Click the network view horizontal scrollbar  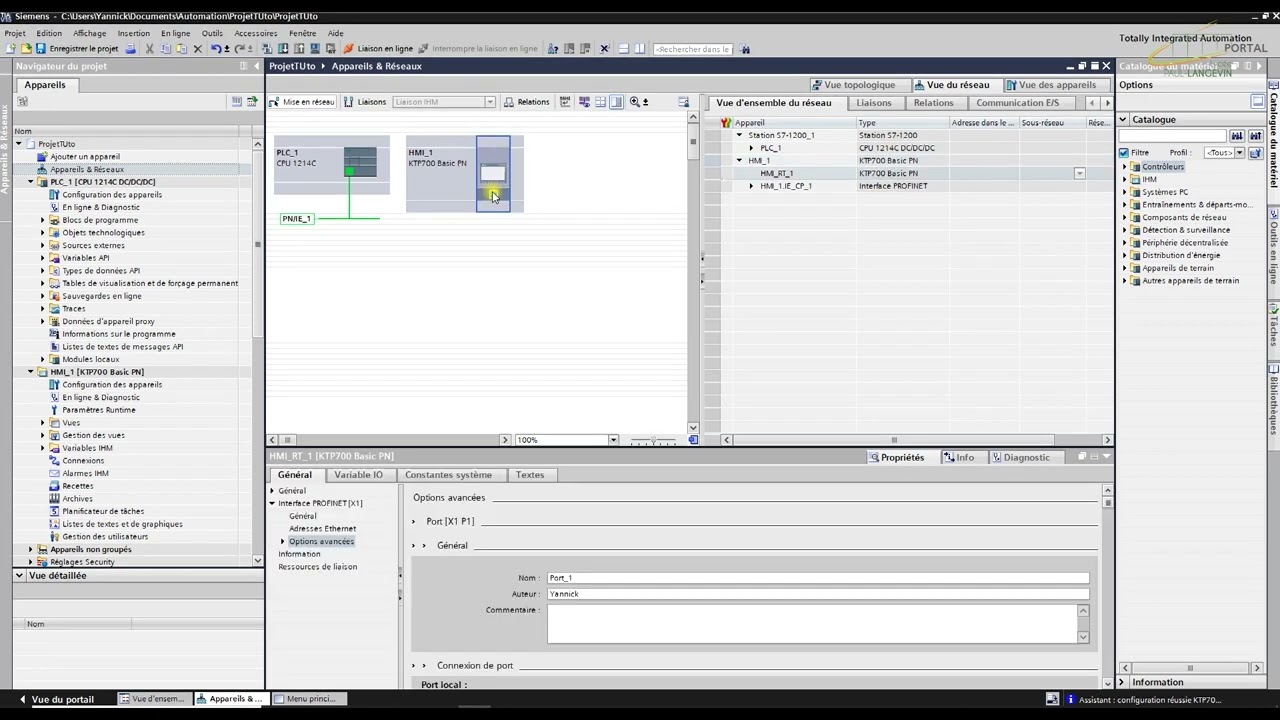click(390, 440)
